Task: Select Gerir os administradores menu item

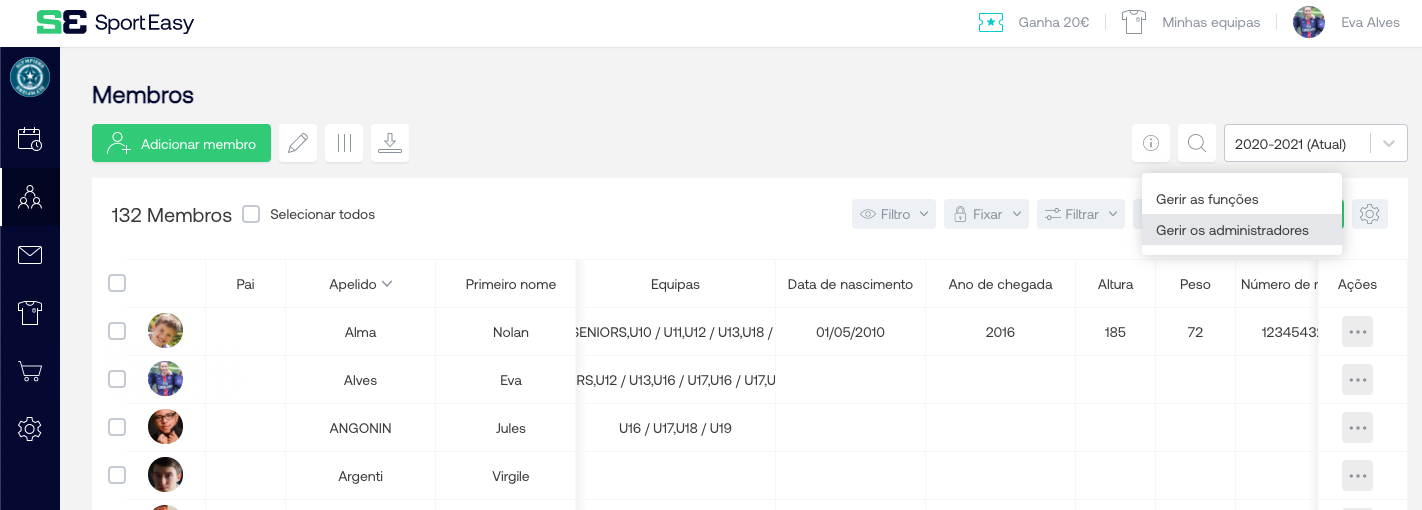Action: (x=1232, y=230)
